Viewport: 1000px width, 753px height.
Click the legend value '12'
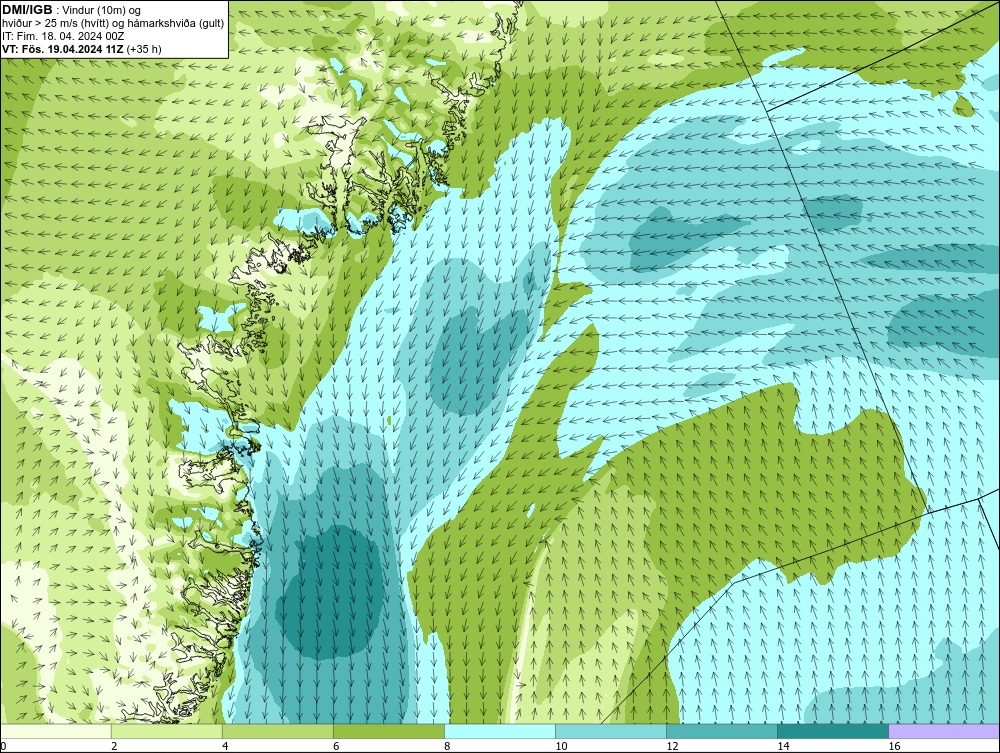(x=672, y=746)
